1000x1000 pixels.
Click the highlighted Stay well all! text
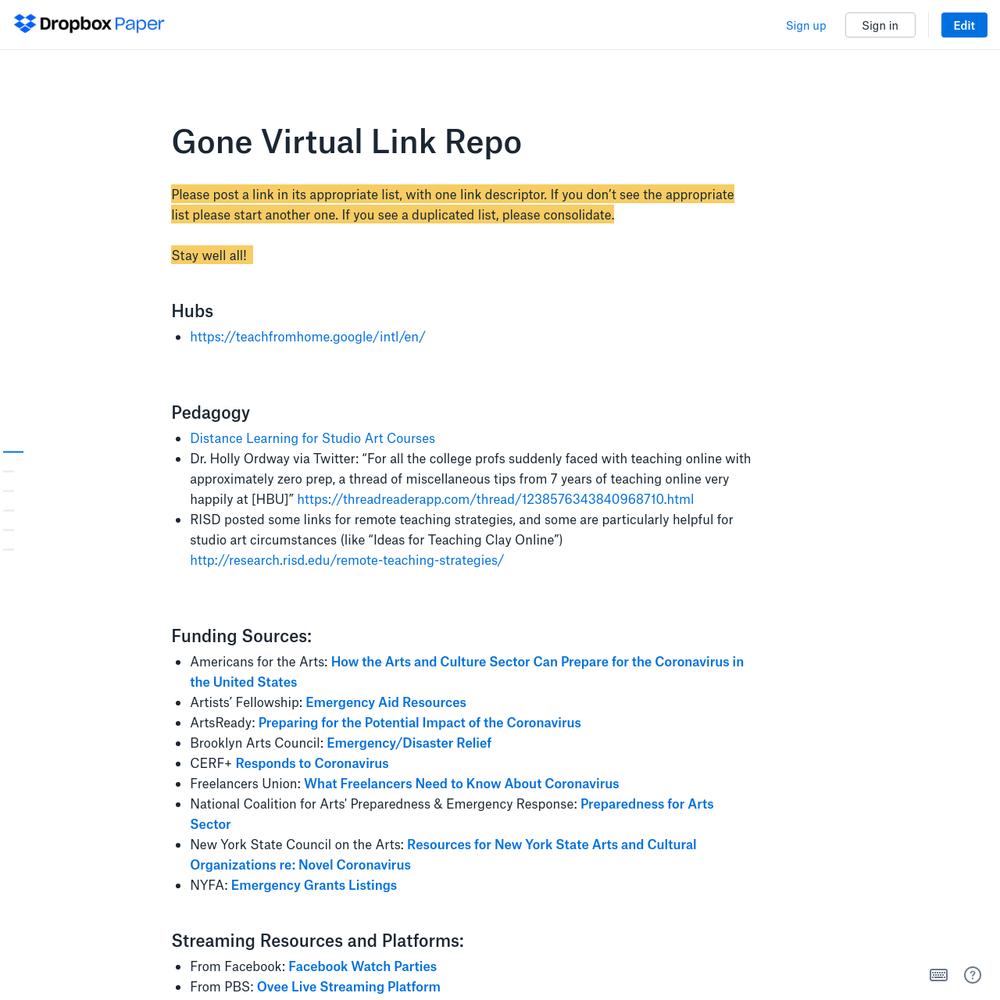click(x=212, y=255)
